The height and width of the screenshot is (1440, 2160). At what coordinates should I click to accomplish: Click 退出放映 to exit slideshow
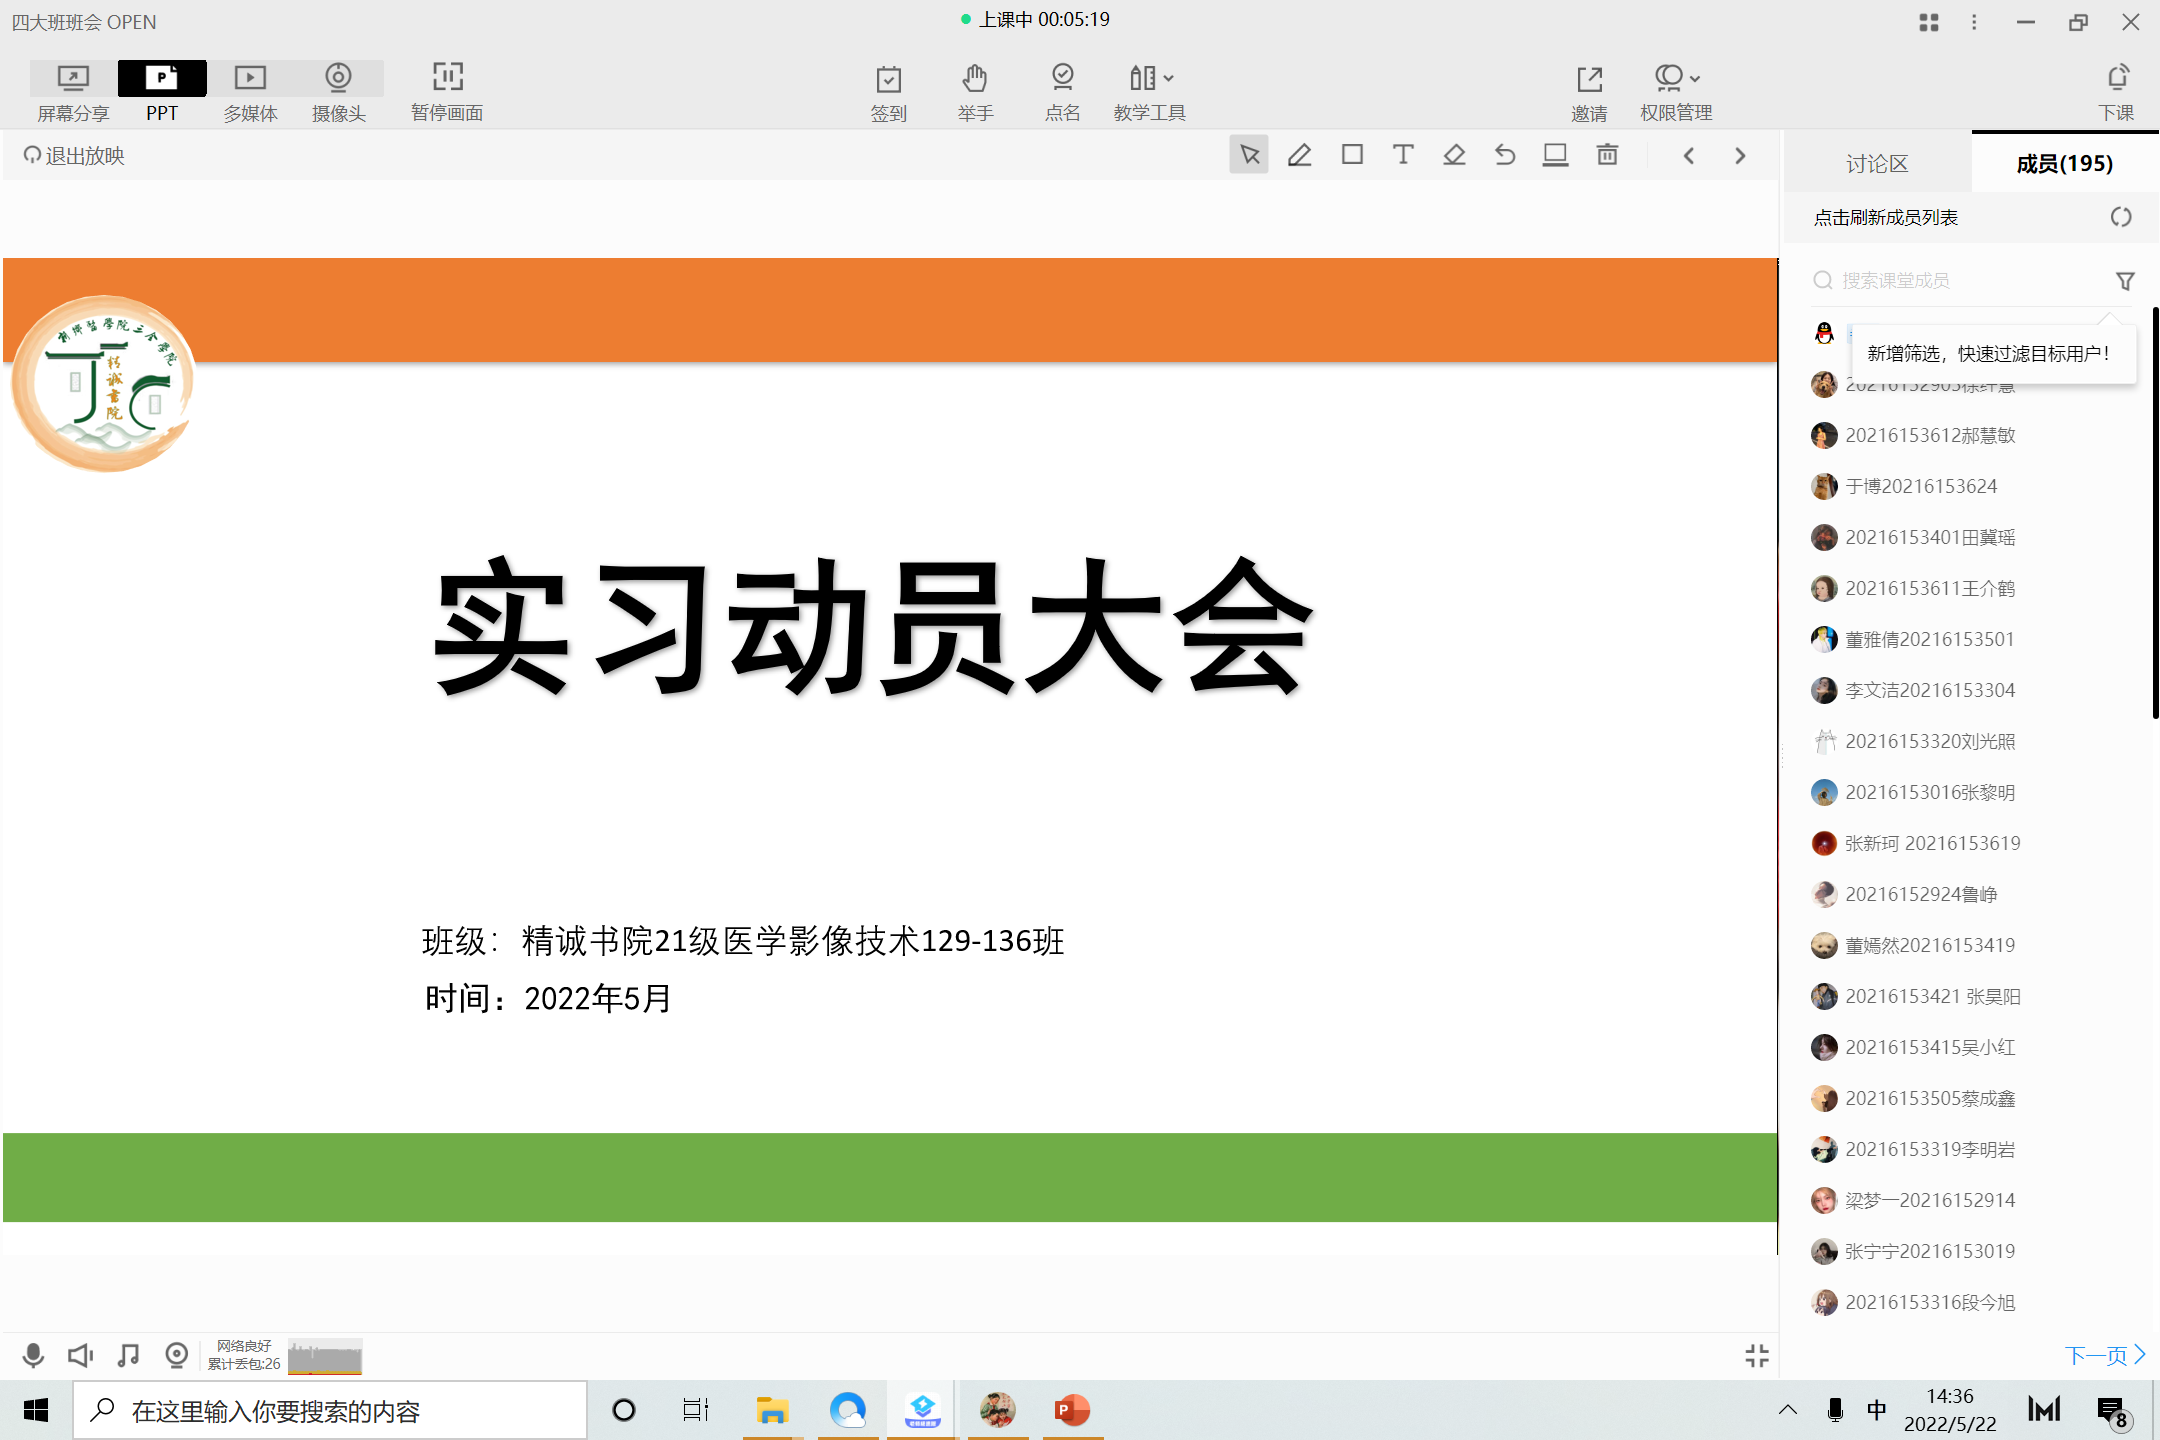(x=74, y=156)
